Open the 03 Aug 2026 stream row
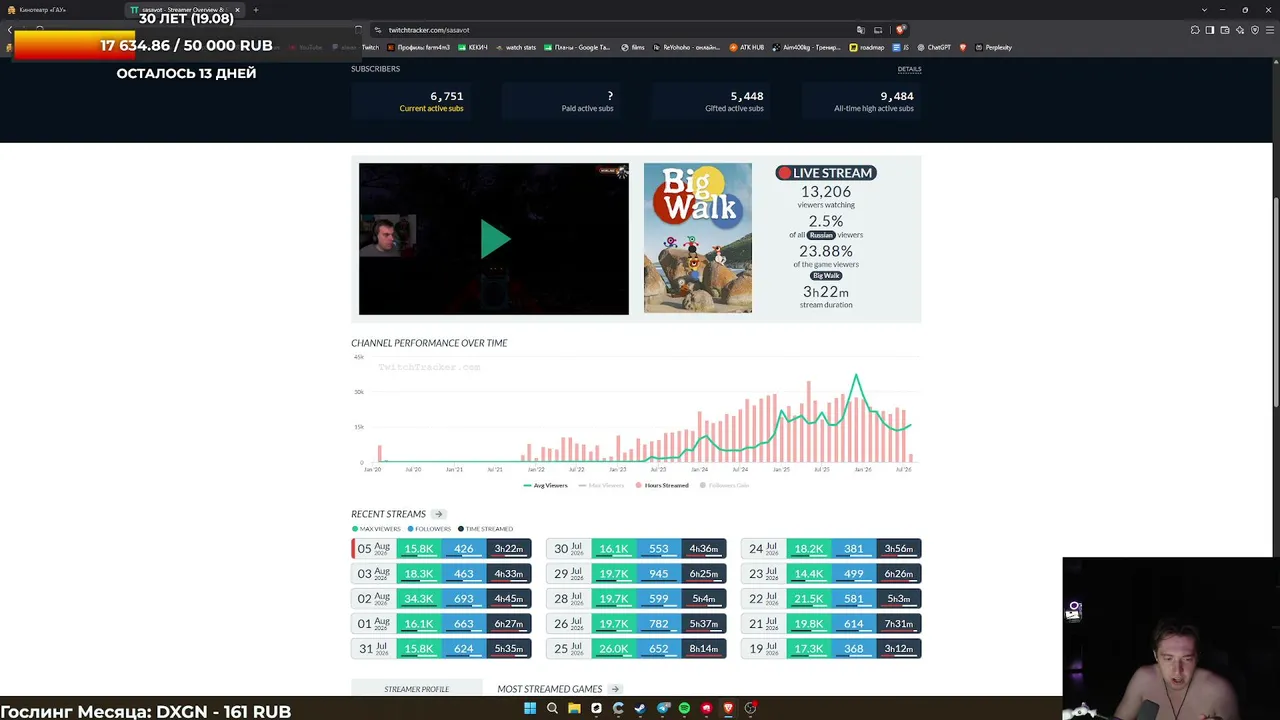The image size is (1280, 720). point(441,573)
